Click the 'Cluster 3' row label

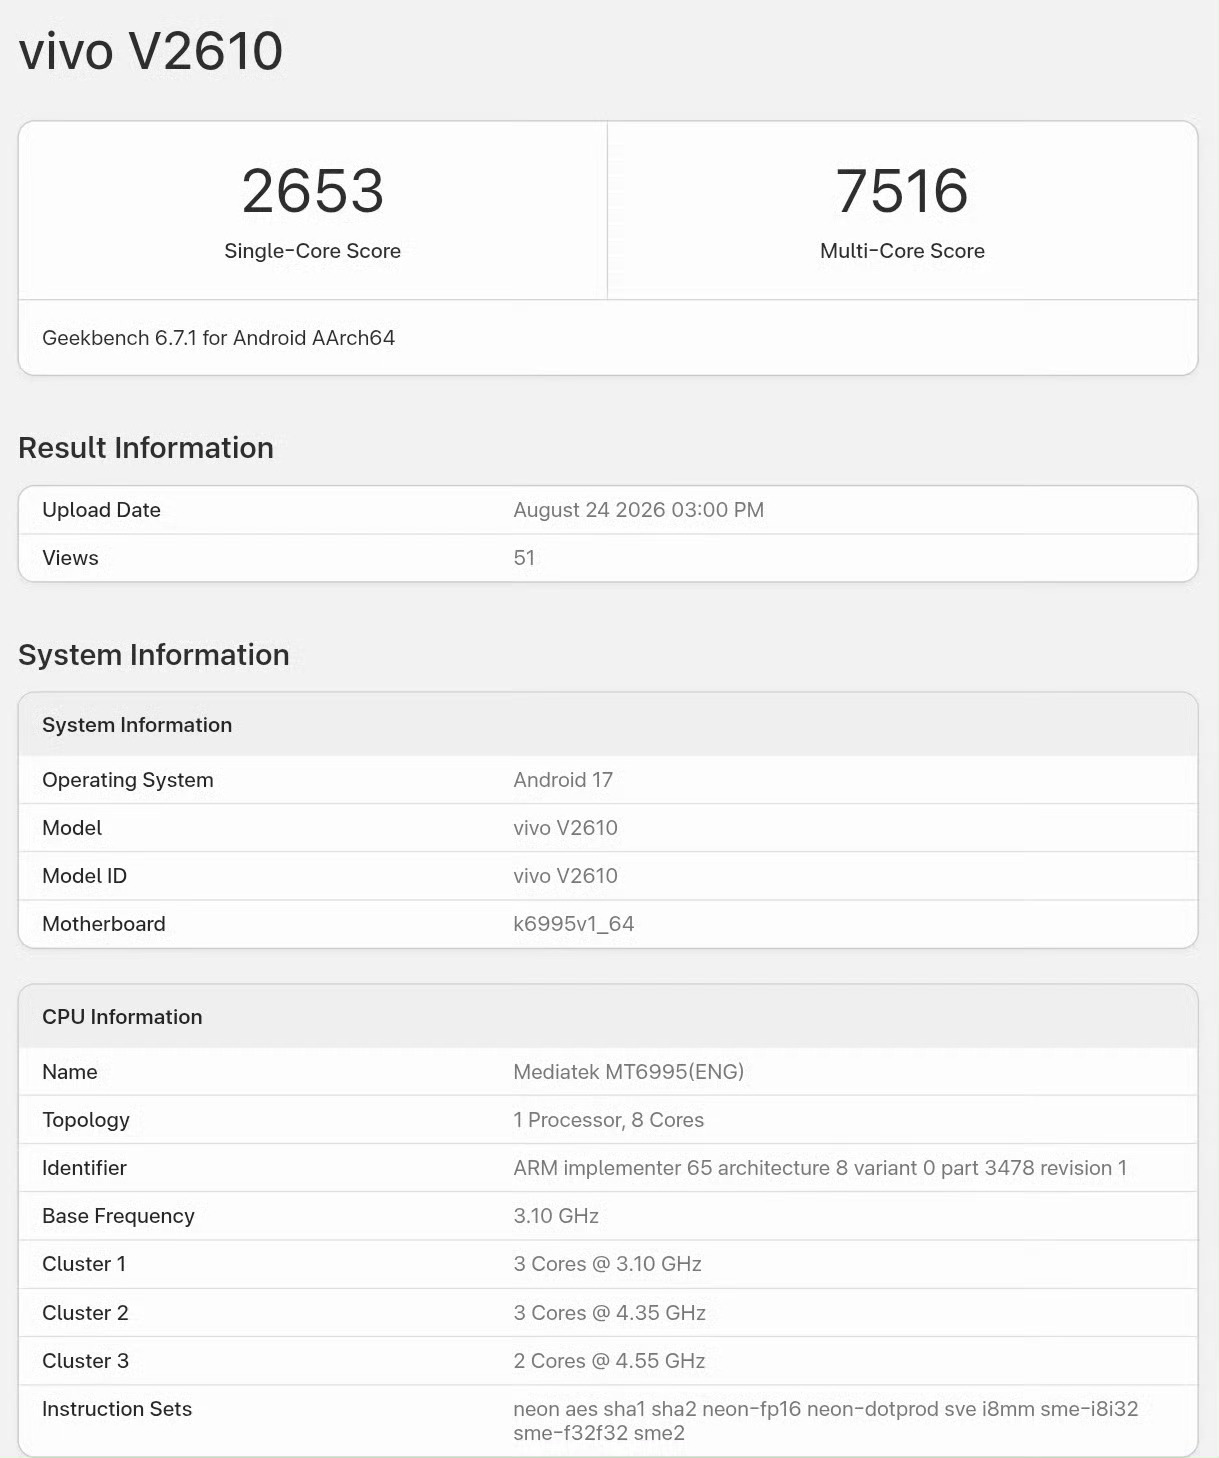coord(85,1361)
